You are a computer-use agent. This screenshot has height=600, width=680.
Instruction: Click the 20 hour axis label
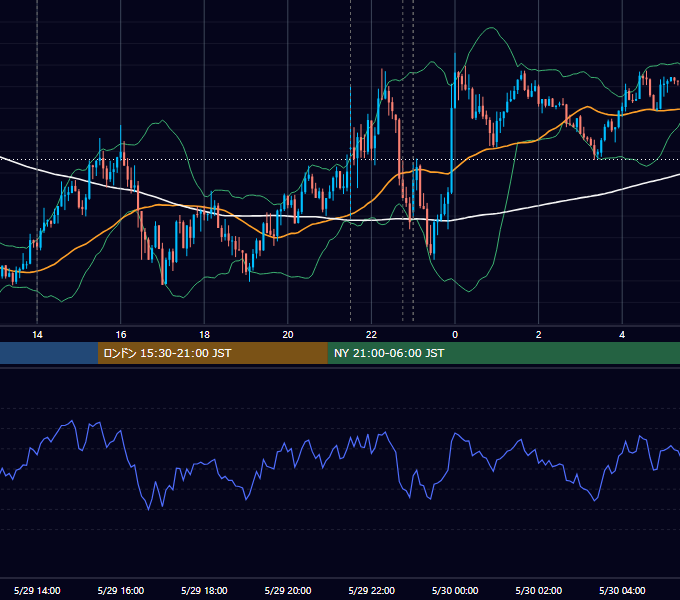click(x=288, y=335)
